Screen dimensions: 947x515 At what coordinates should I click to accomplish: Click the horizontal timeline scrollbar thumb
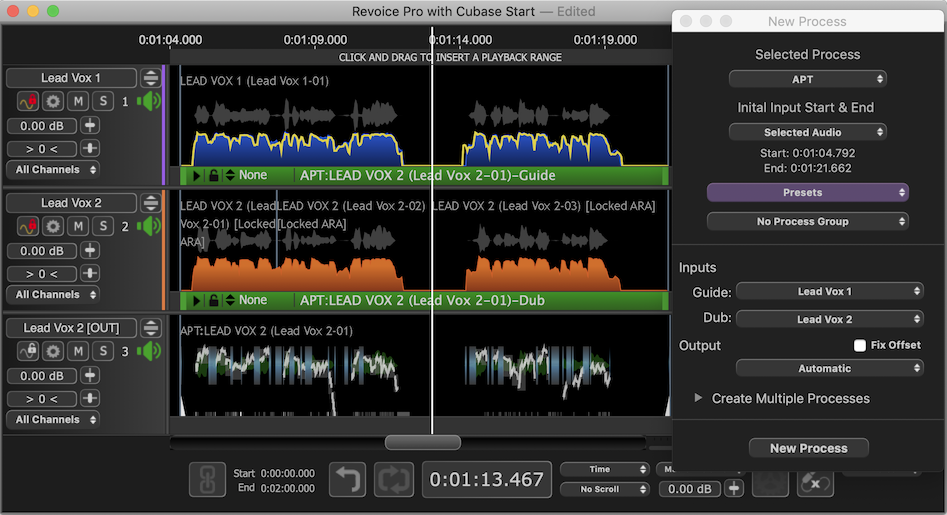tap(422, 442)
